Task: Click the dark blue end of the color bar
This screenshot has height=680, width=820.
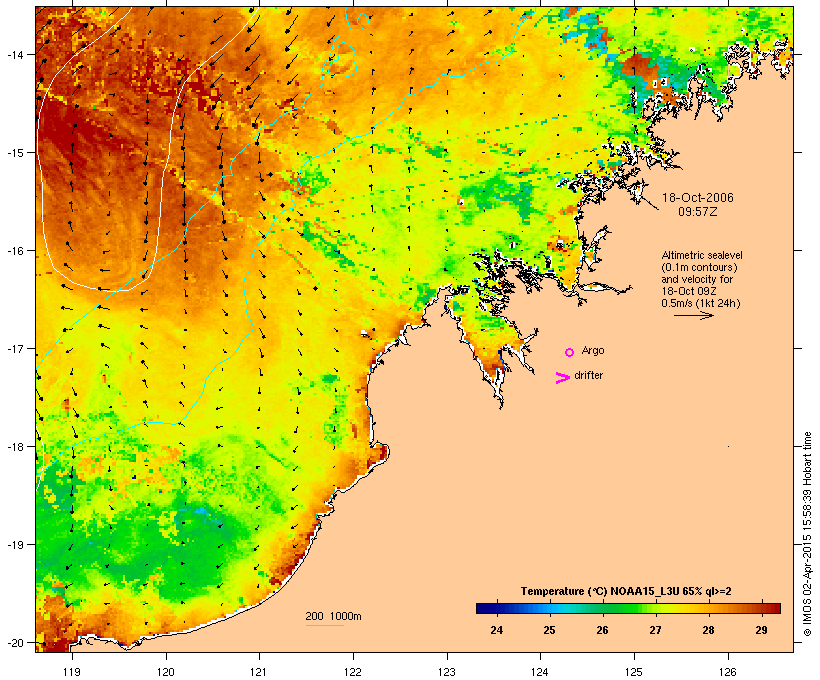Action: (484, 608)
